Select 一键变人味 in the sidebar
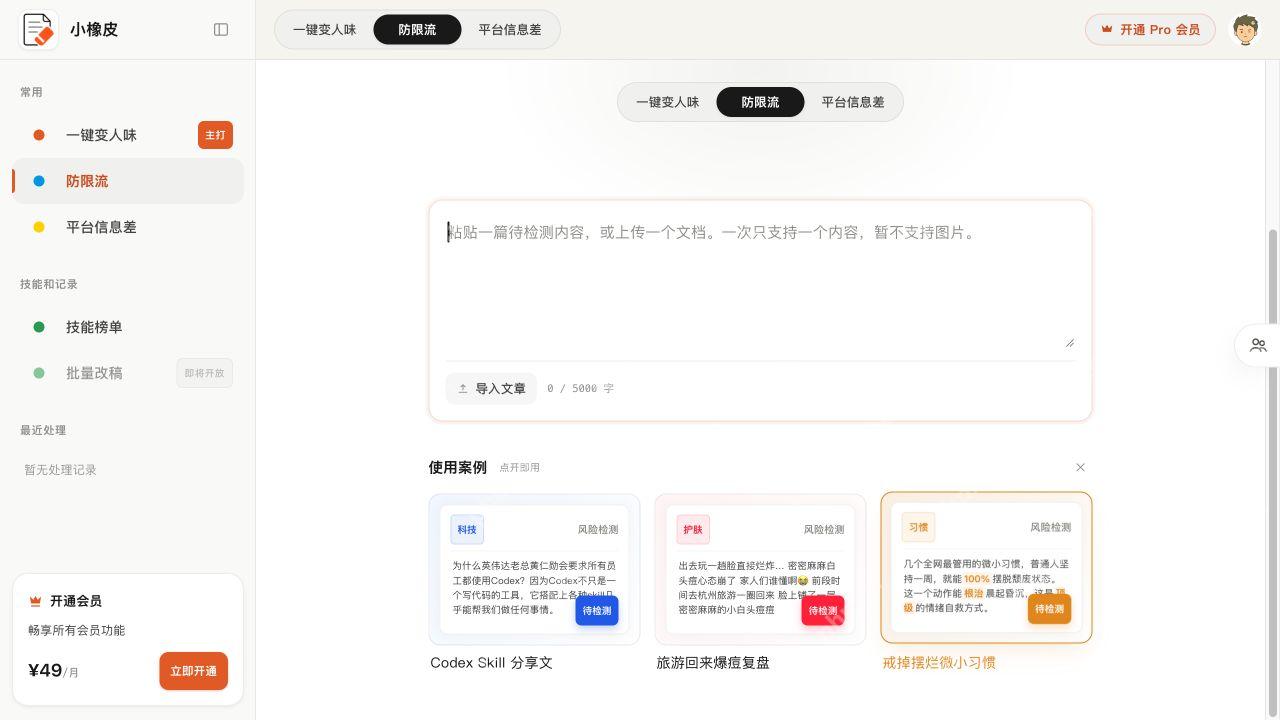 [128, 135]
